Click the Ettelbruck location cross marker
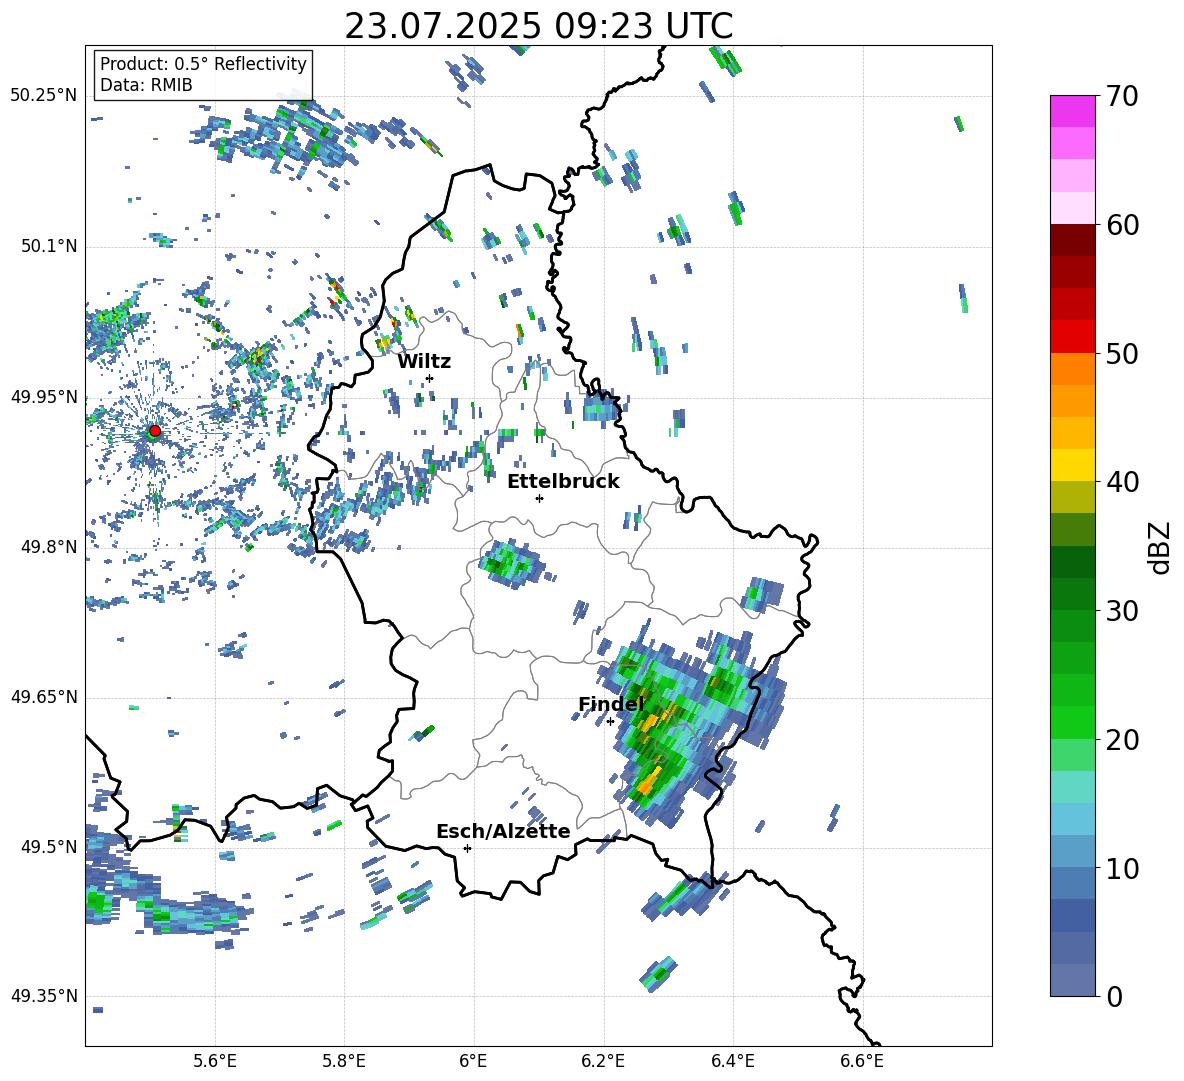This screenshot has width=1184, height=1081. tap(539, 498)
